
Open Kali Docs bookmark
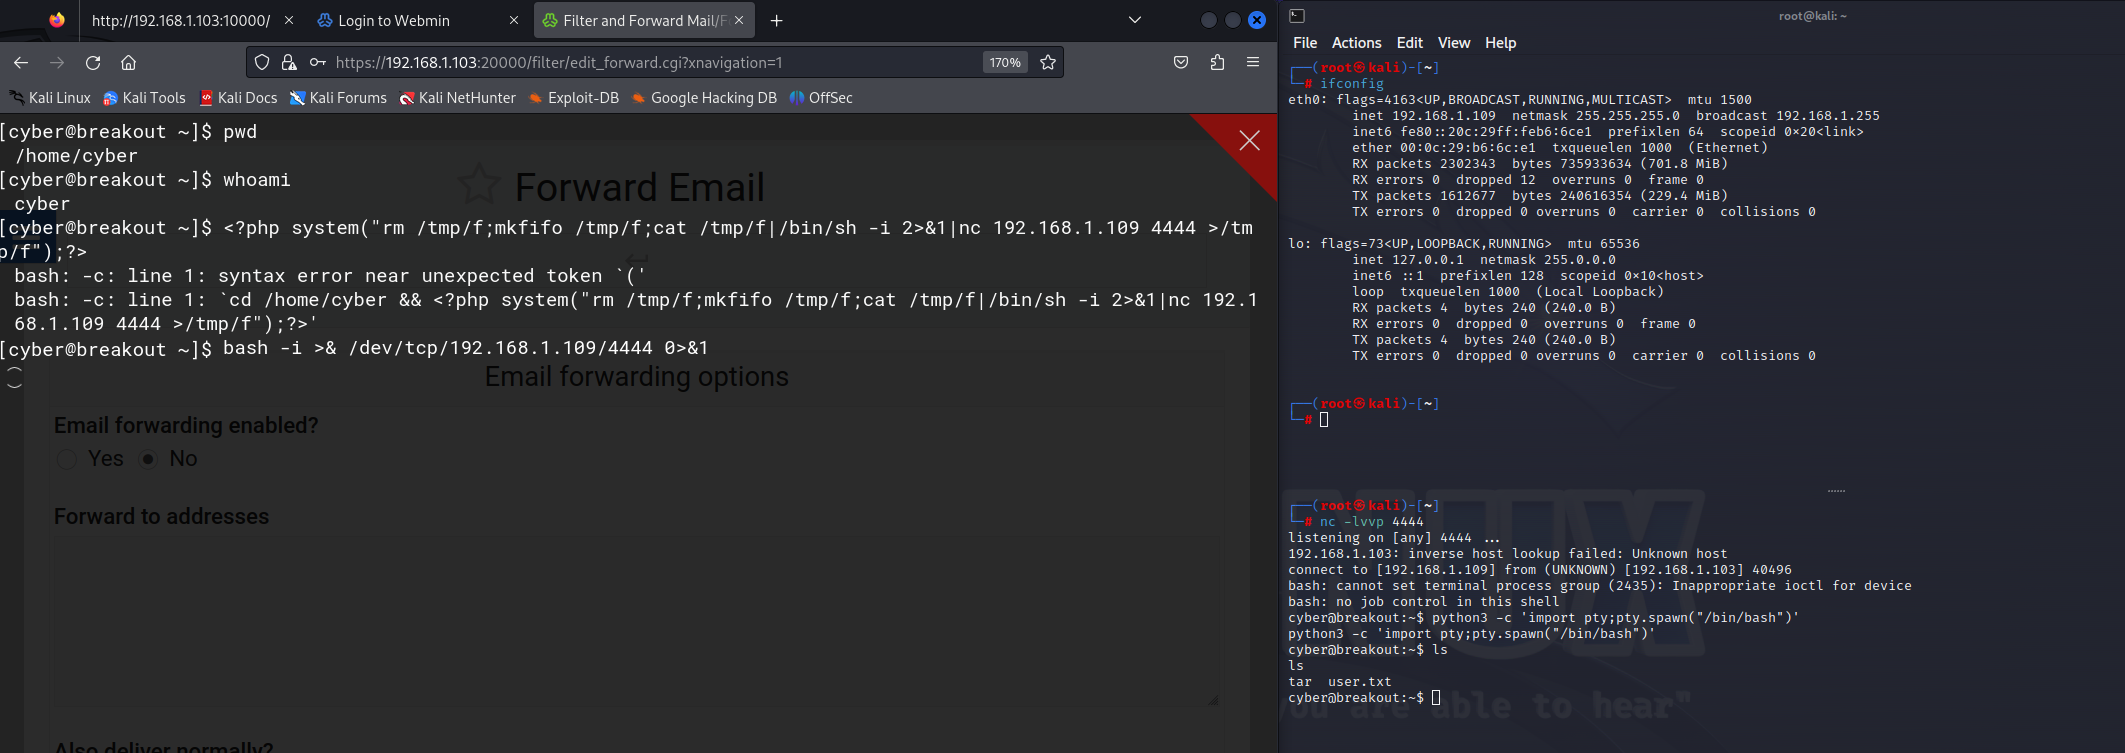(x=238, y=98)
